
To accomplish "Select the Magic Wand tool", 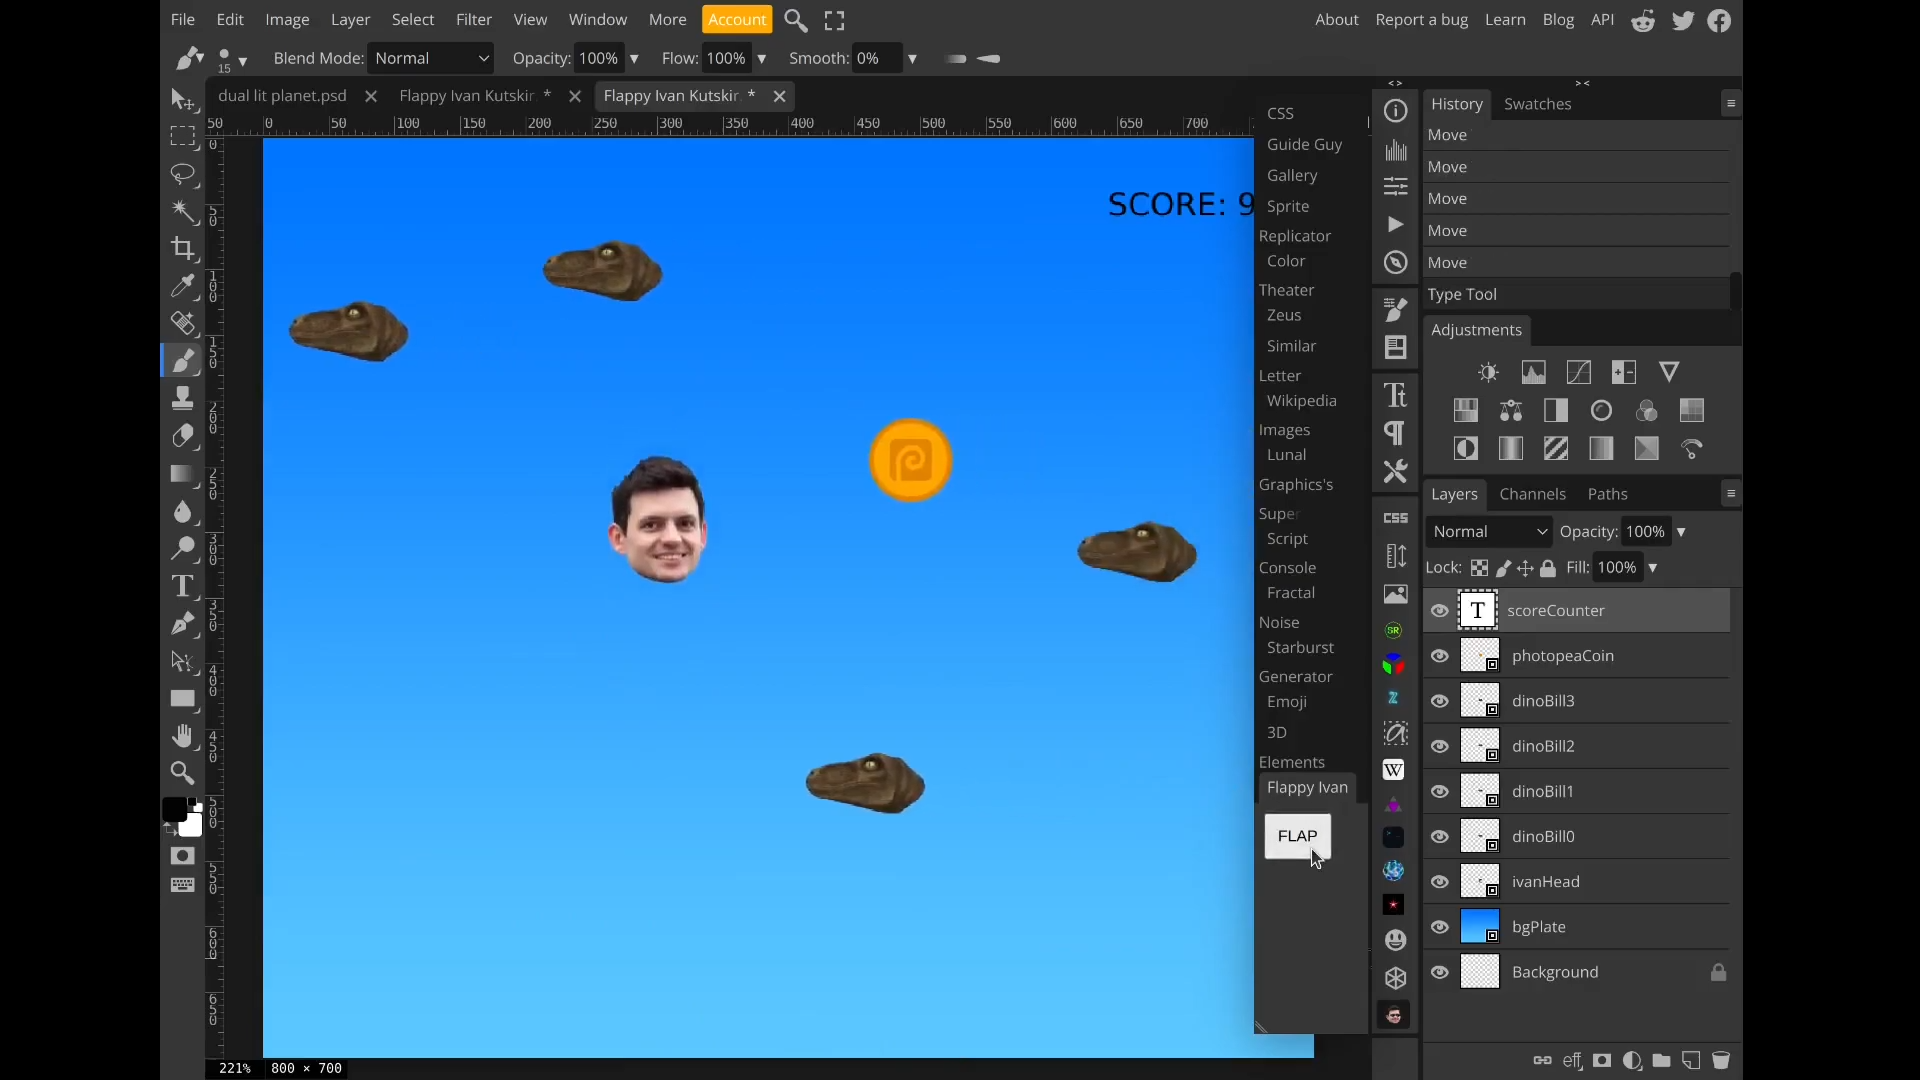I will point(182,211).
